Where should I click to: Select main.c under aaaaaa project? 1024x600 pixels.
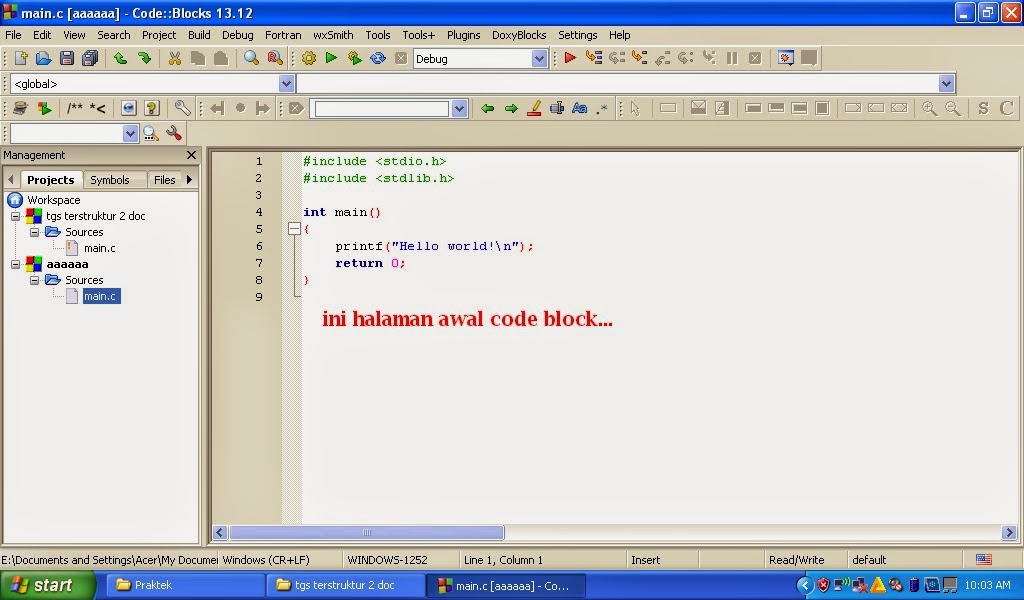click(x=100, y=296)
